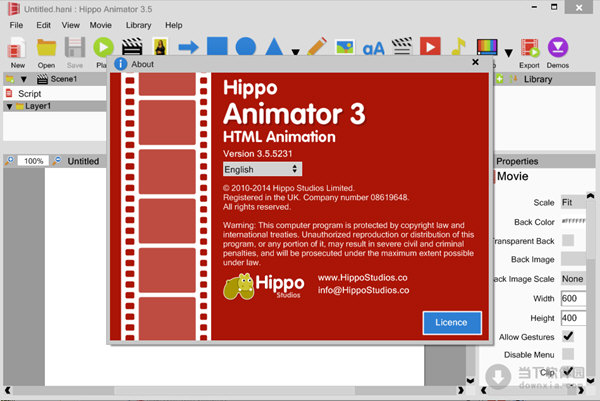Select the blue triangle shape tool
Viewport: 600px width, 401px height.
pos(274,47)
